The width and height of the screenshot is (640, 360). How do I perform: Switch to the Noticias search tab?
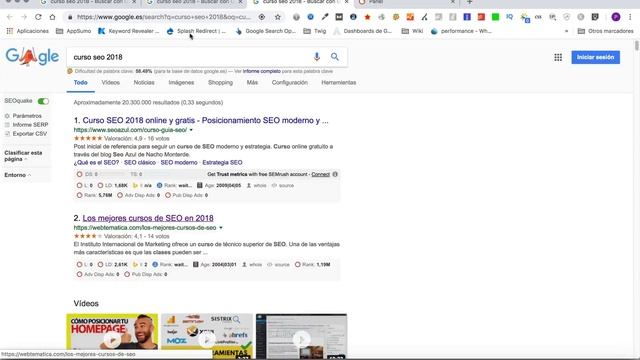pos(144,82)
